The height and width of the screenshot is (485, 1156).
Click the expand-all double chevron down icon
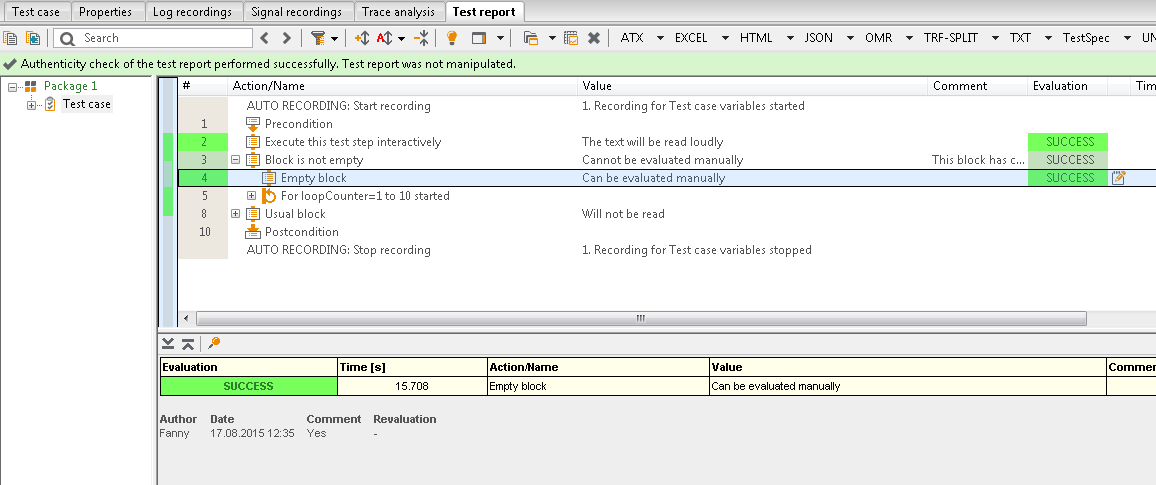point(169,343)
